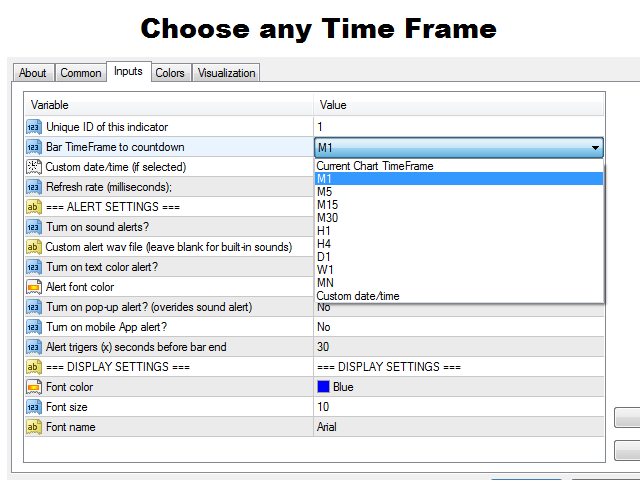The height and width of the screenshot is (480, 640).
Task: Select Custom date/time list option
Action: 459,296
